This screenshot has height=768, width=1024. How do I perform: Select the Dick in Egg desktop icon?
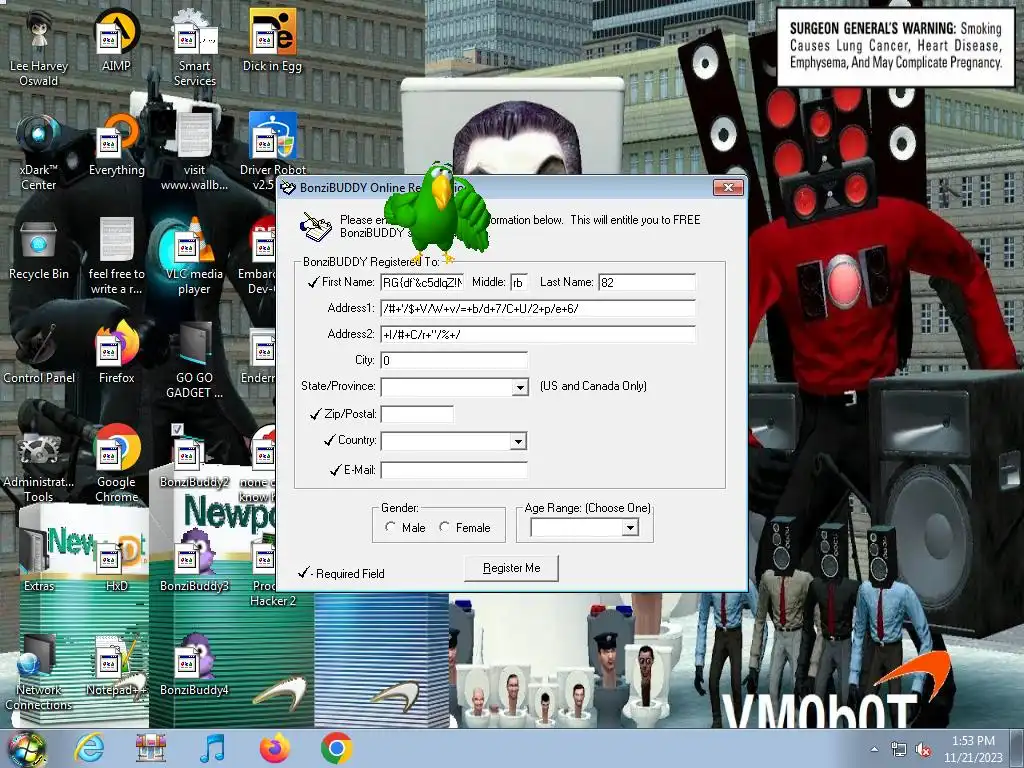pos(272,40)
